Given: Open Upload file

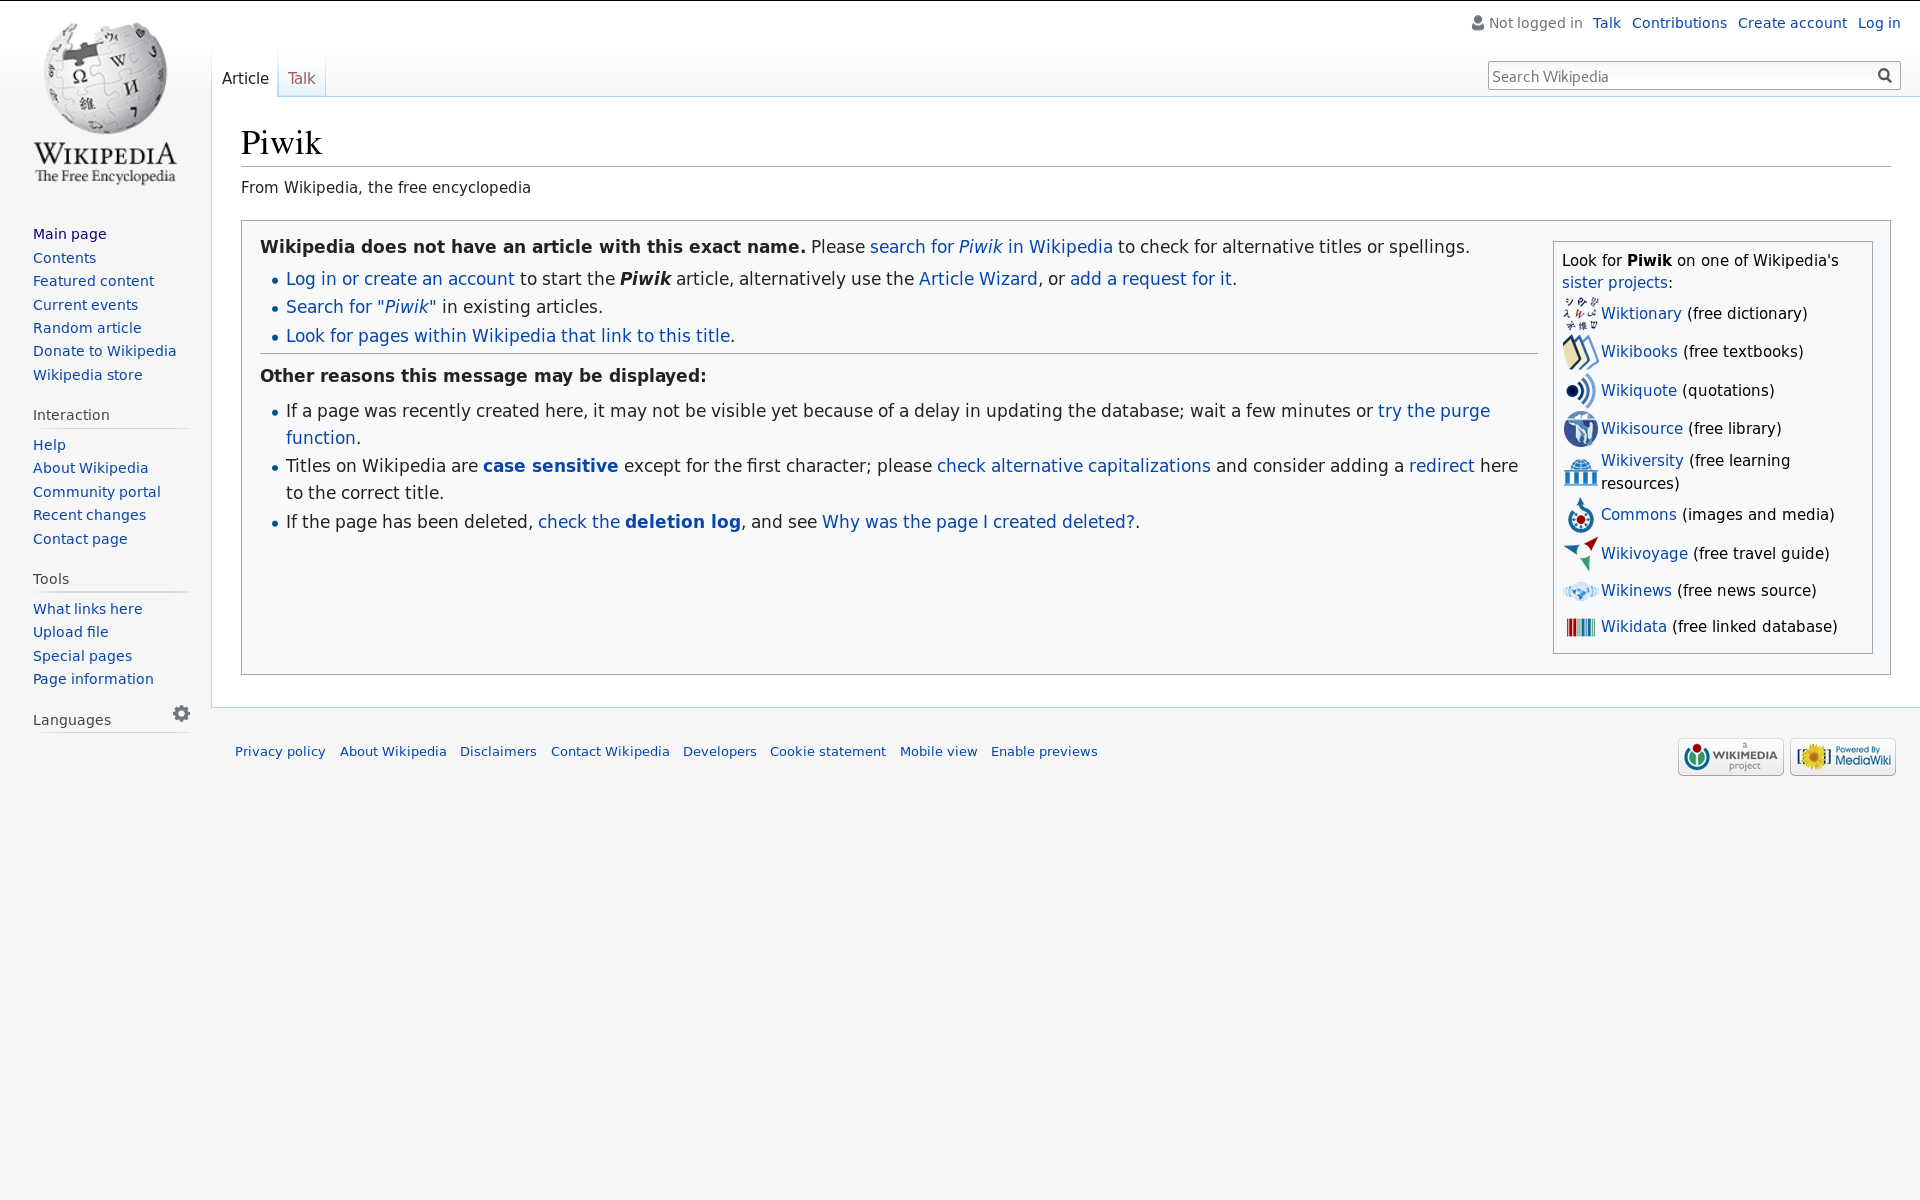Looking at the screenshot, I should (x=70, y=632).
